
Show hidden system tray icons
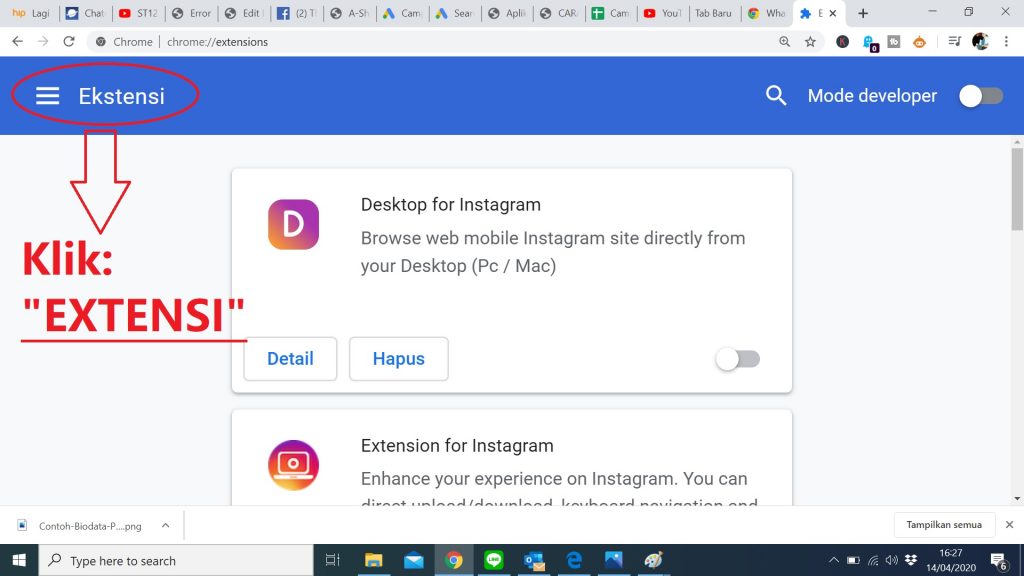834,560
